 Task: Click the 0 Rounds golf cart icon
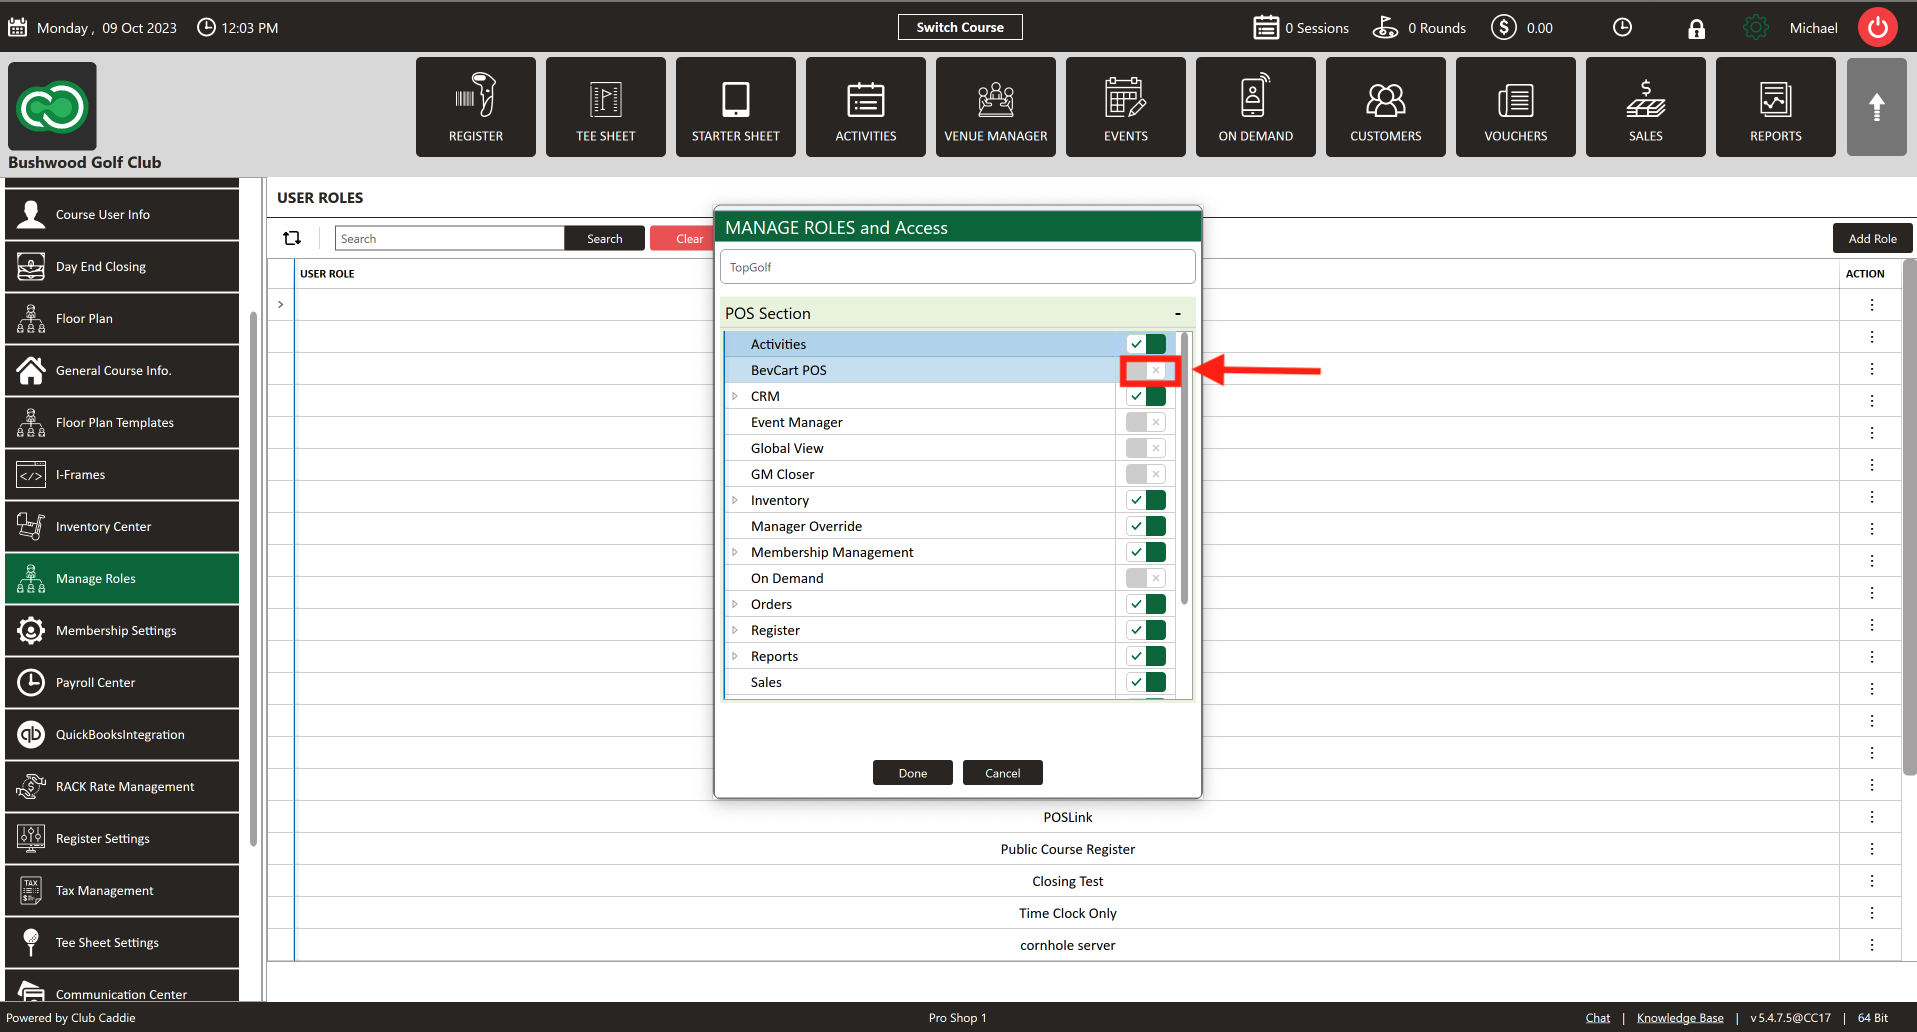coord(1385,27)
